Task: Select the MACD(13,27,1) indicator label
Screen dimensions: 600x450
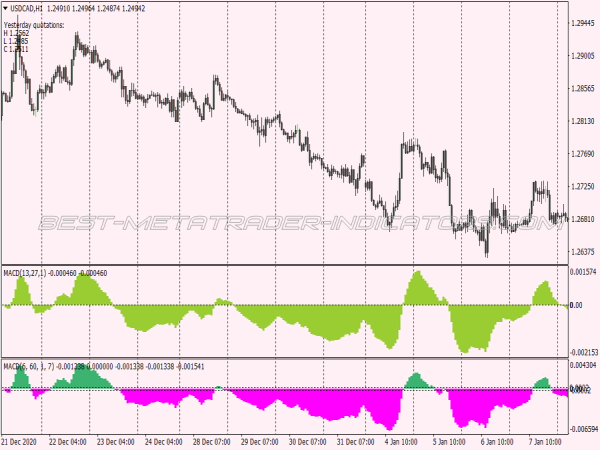Action: pyautogui.click(x=28, y=272)
